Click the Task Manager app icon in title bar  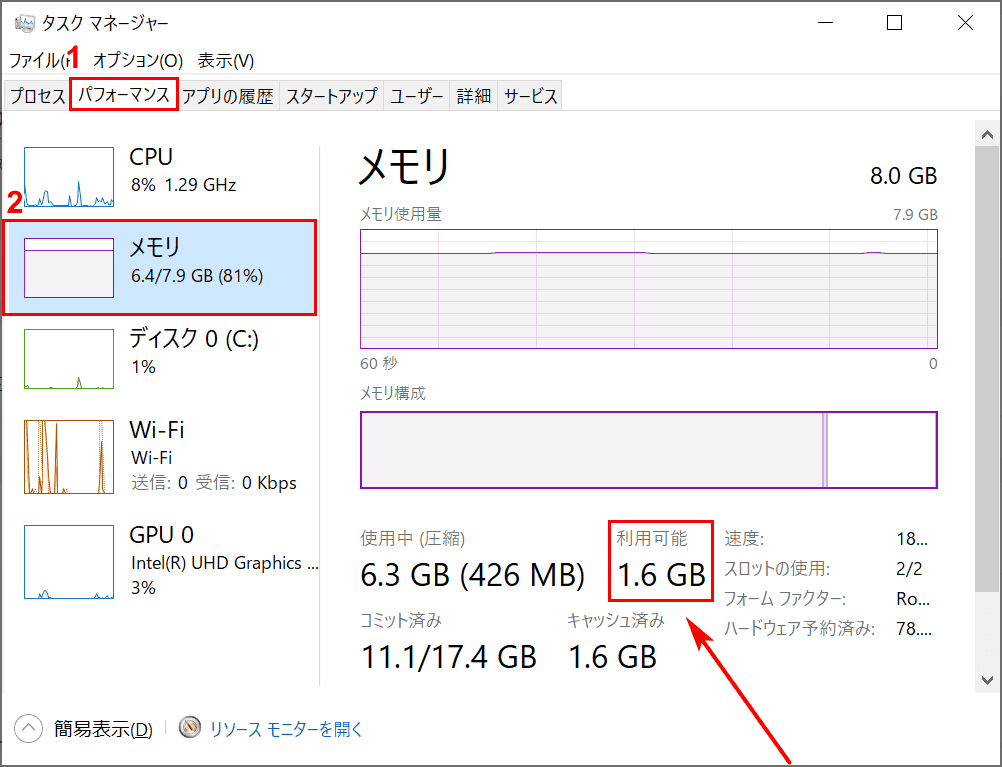point(24,23)
